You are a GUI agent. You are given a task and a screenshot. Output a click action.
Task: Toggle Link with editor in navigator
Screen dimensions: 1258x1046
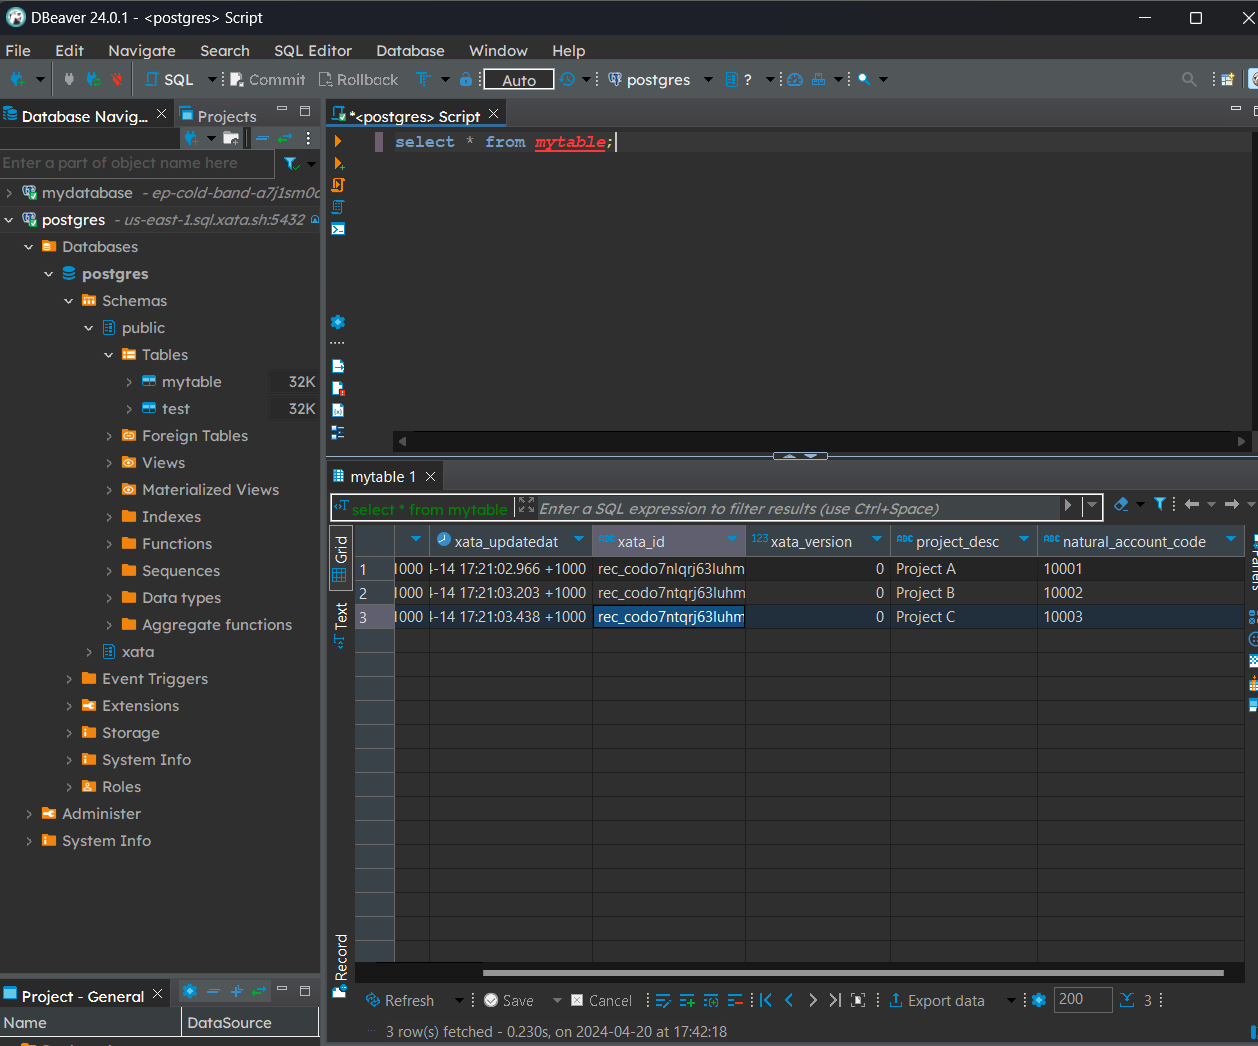pyautogui.click(x=285, y=138)
